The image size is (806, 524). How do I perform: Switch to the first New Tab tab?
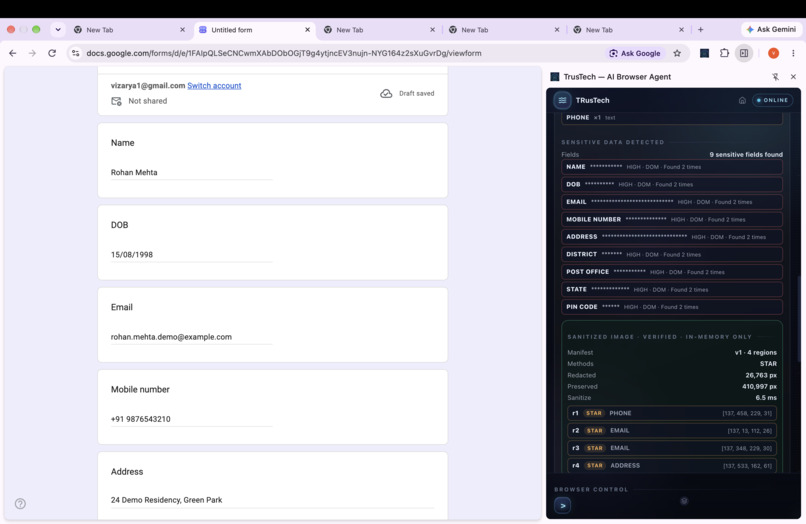[129, 30]
